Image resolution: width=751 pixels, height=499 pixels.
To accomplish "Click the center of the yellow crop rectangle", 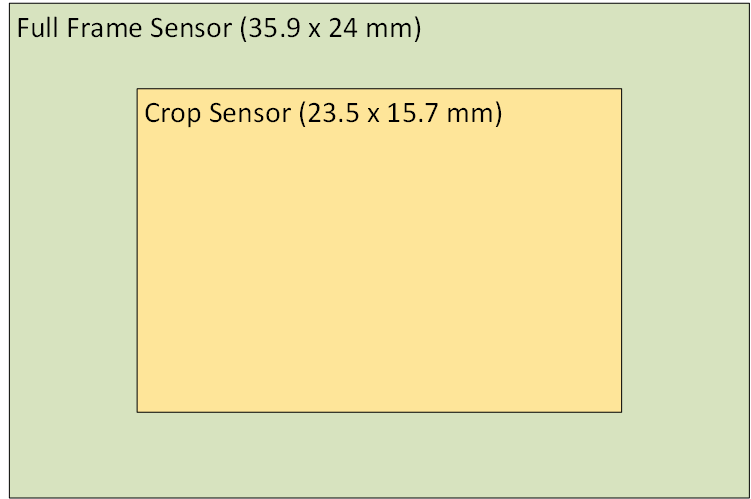I will 379,250.
